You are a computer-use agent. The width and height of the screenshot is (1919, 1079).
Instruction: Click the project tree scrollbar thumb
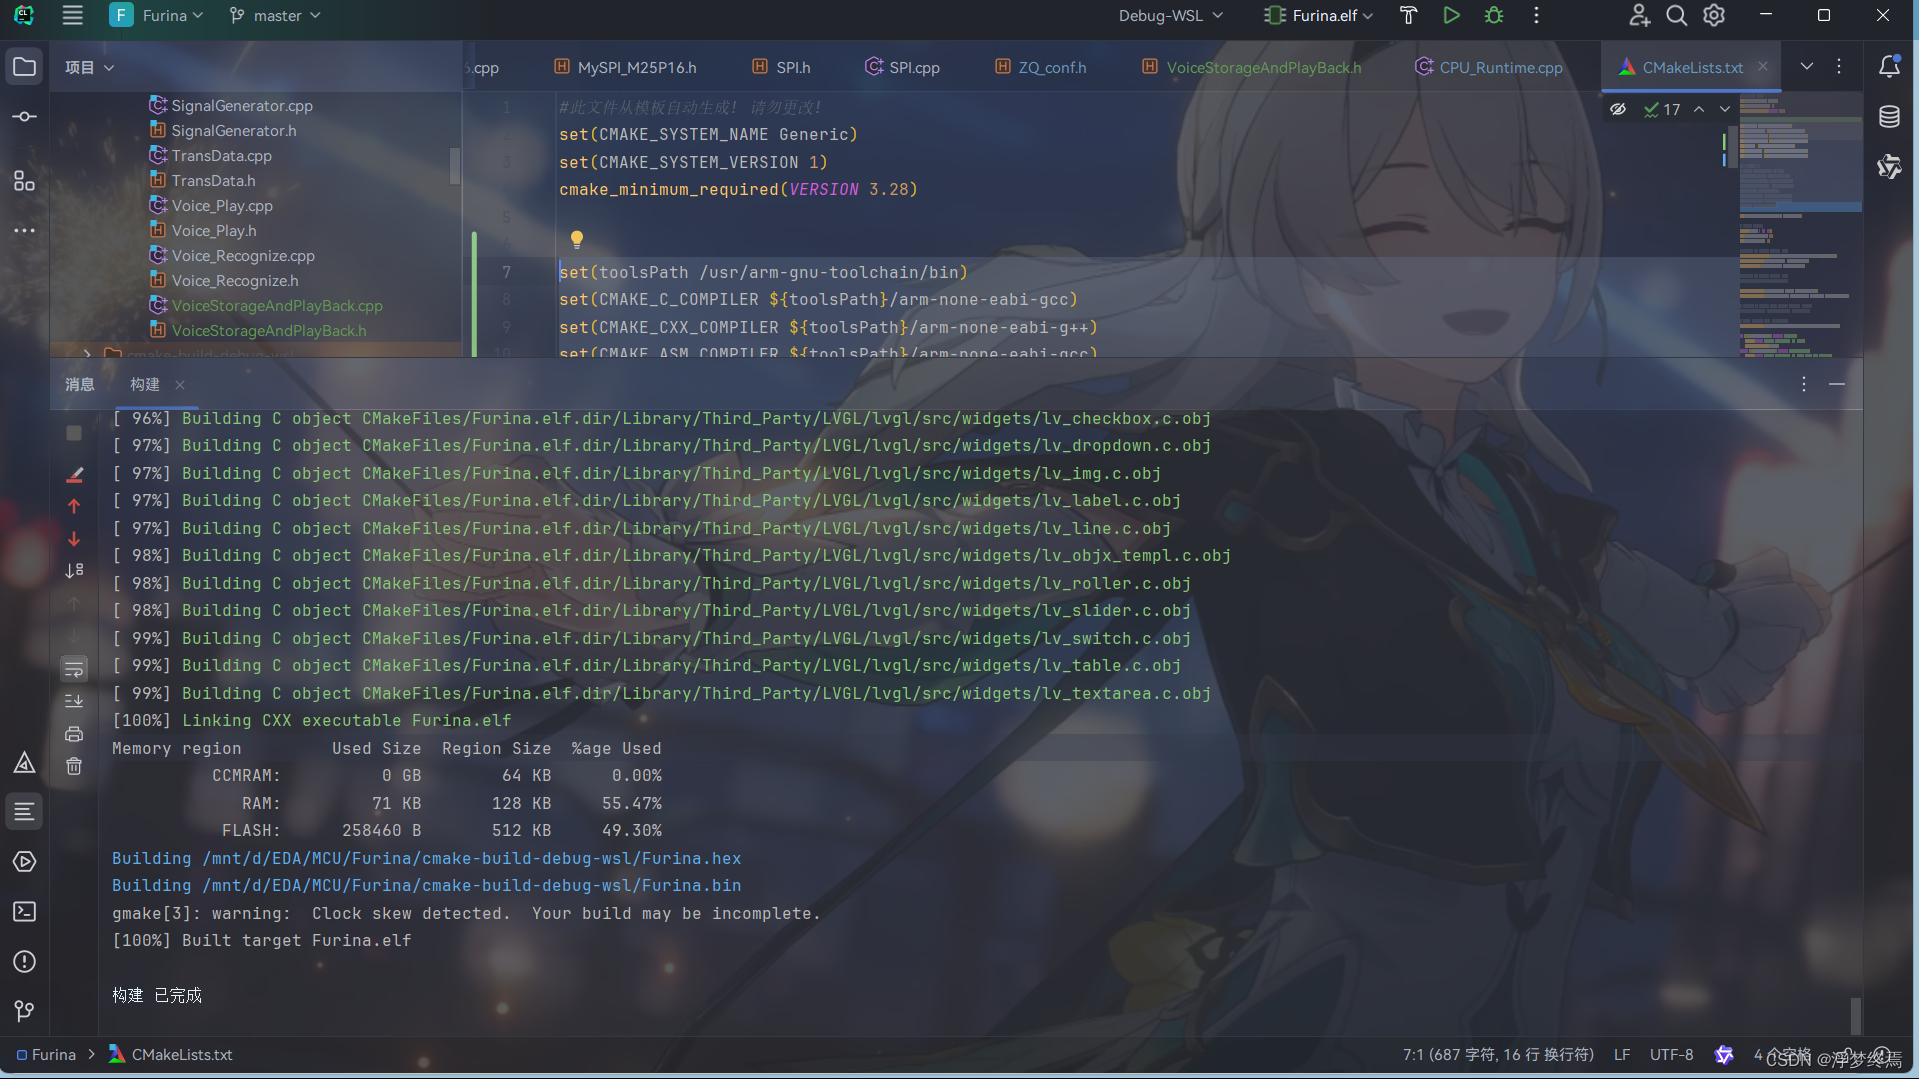[x=455, y=166]
